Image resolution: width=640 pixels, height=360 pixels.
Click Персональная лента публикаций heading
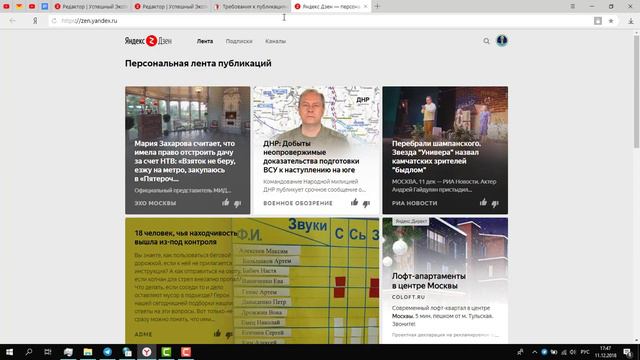(x=198, y=63)
